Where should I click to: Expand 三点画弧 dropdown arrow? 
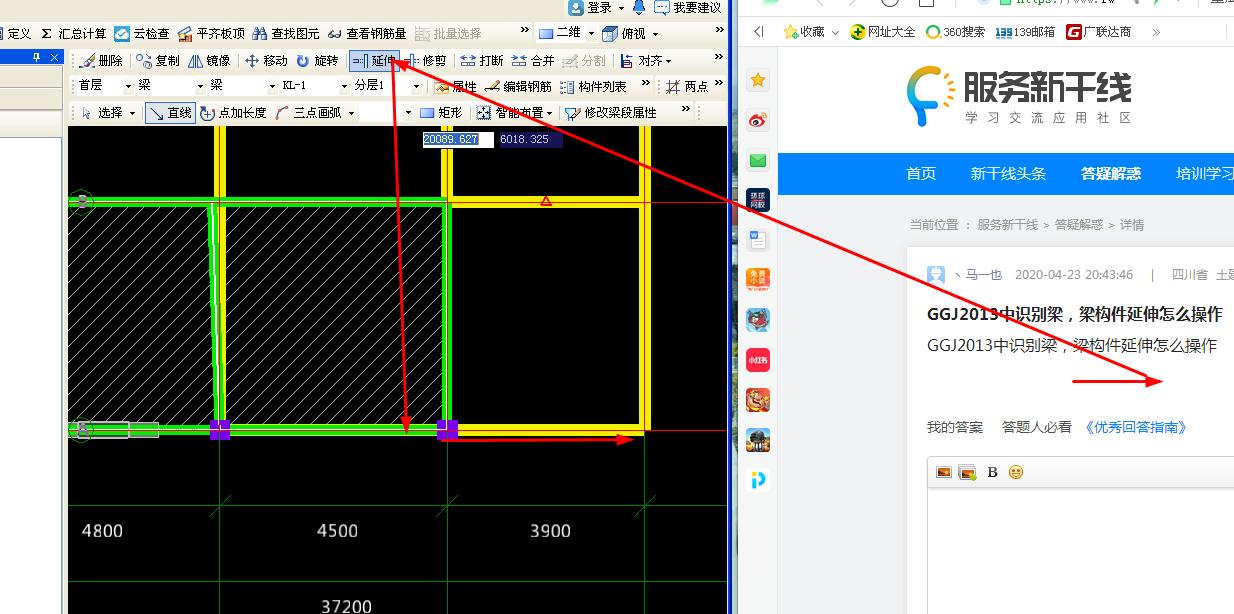pos(351,113)
